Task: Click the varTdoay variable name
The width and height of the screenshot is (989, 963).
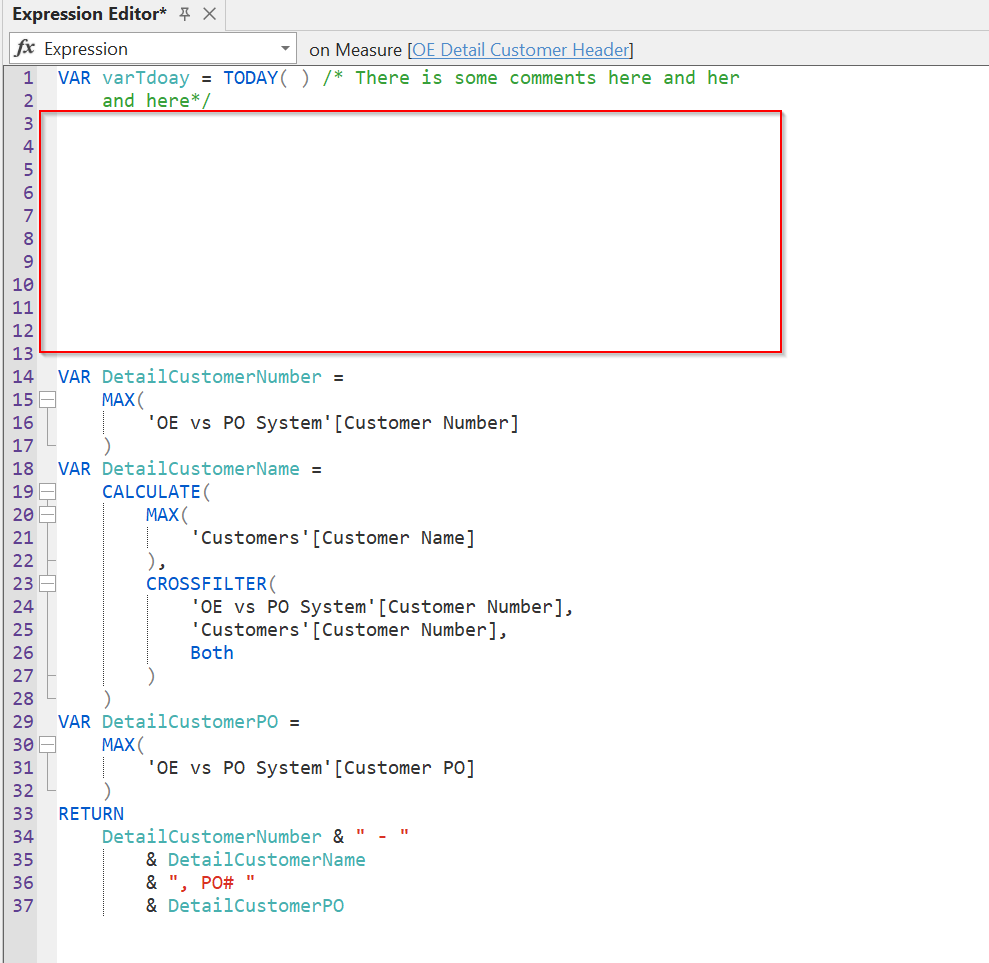Action: pyautogui.click(x=146, y=77)
